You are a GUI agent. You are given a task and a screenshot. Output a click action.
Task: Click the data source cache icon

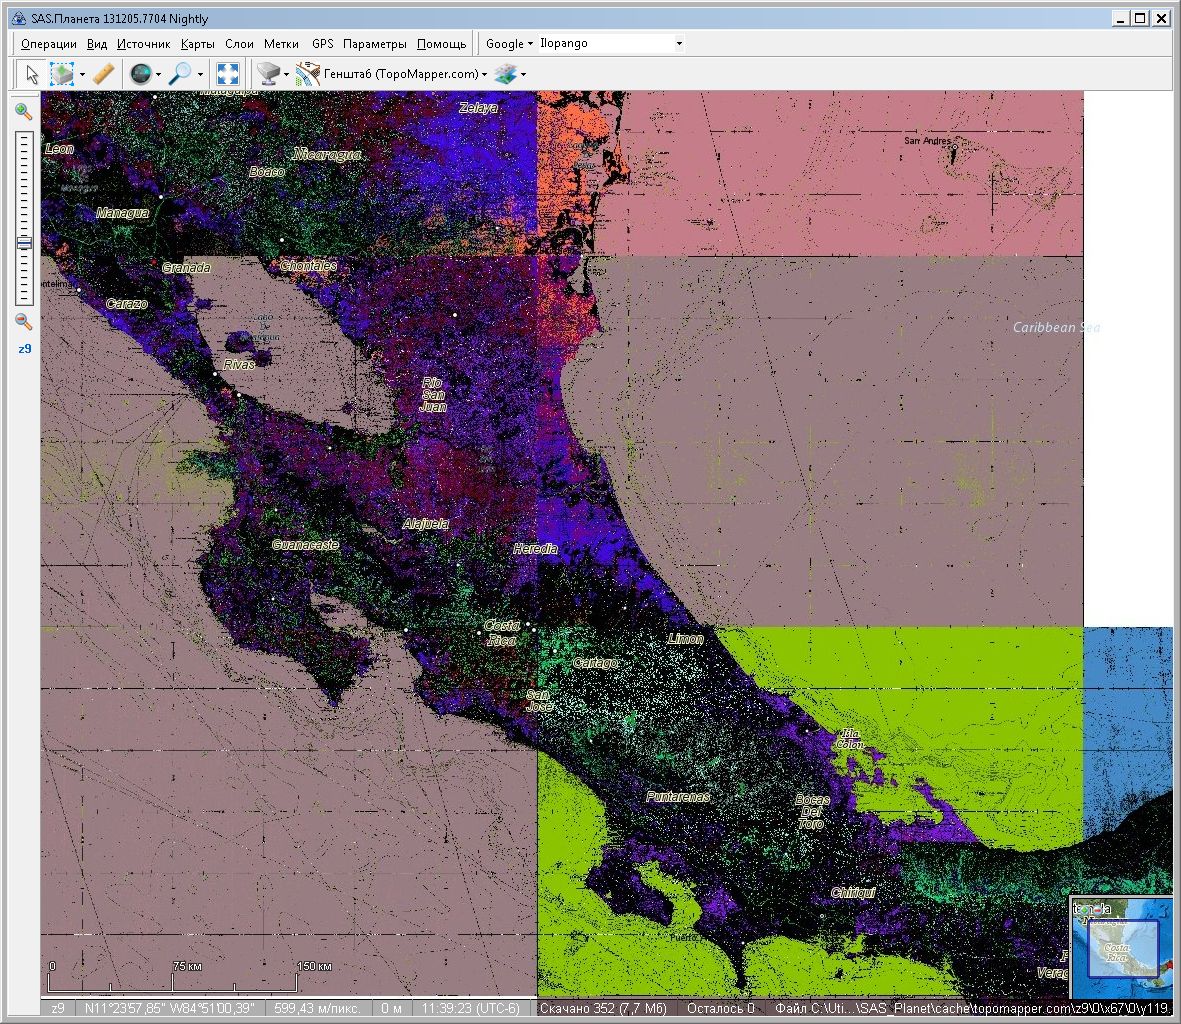(267, 74)
